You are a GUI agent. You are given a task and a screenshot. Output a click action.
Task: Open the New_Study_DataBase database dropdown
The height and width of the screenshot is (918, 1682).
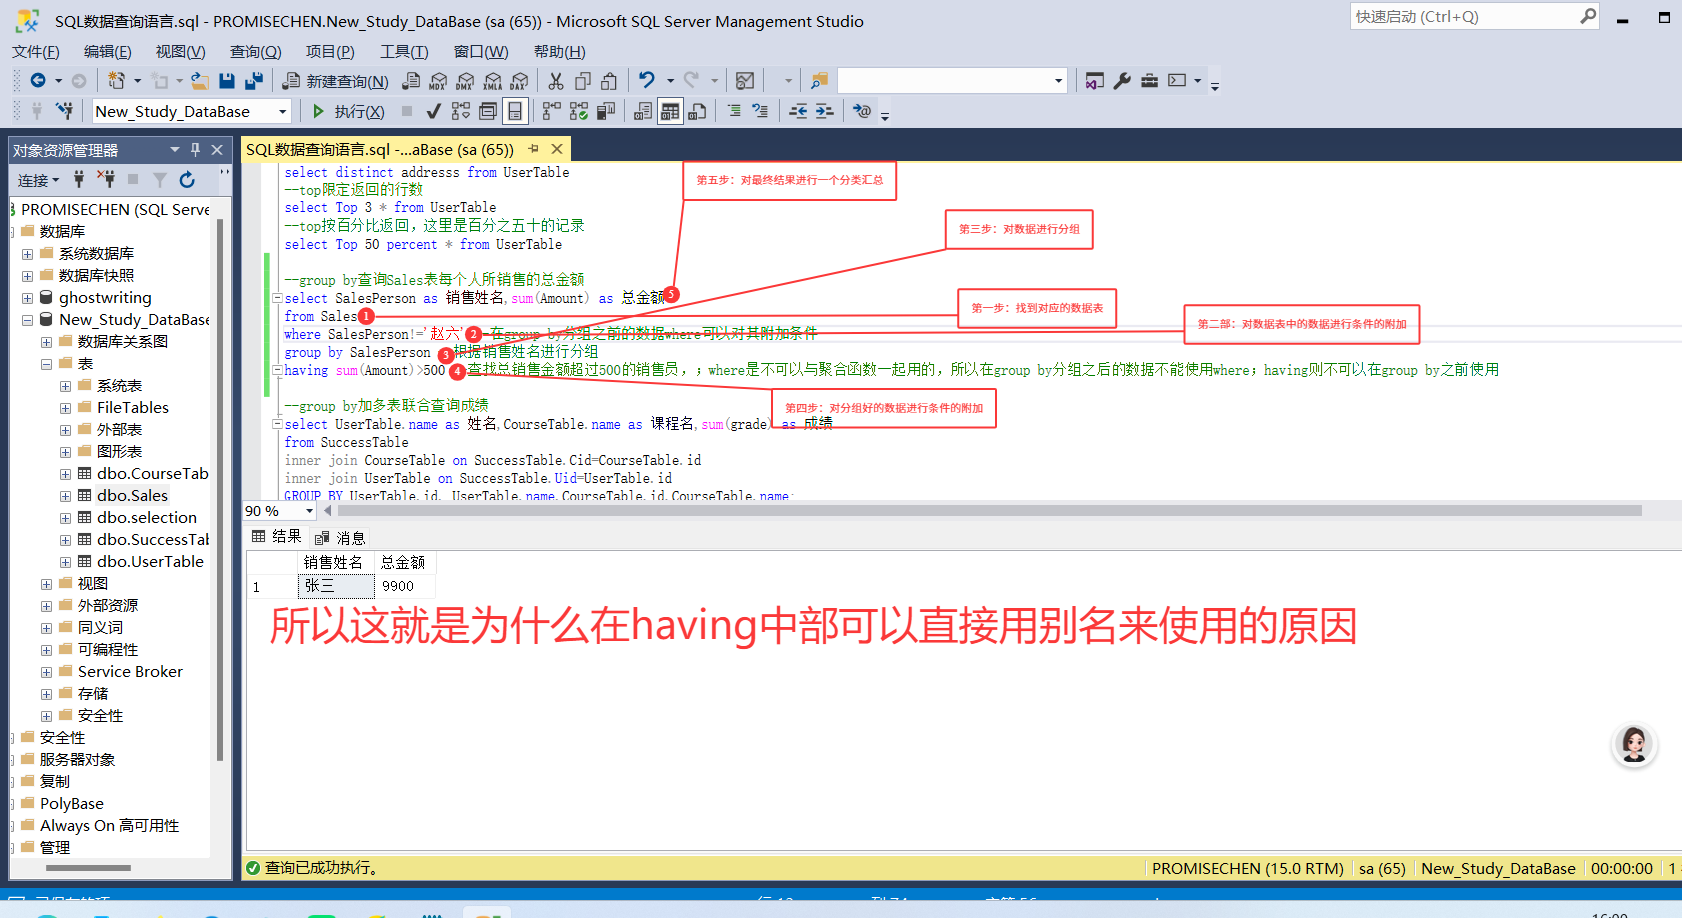coord(282,111)
